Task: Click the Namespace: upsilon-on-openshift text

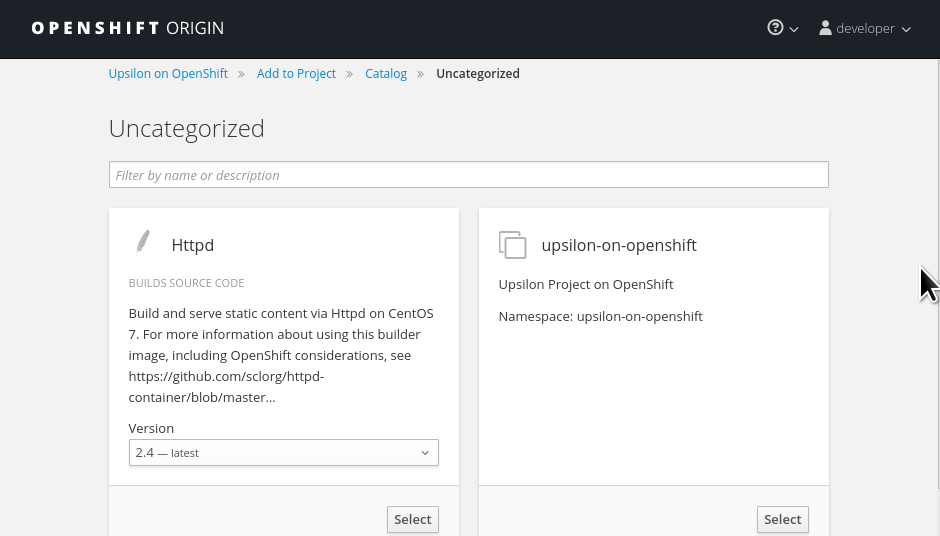Action: [x=601, y=317]
